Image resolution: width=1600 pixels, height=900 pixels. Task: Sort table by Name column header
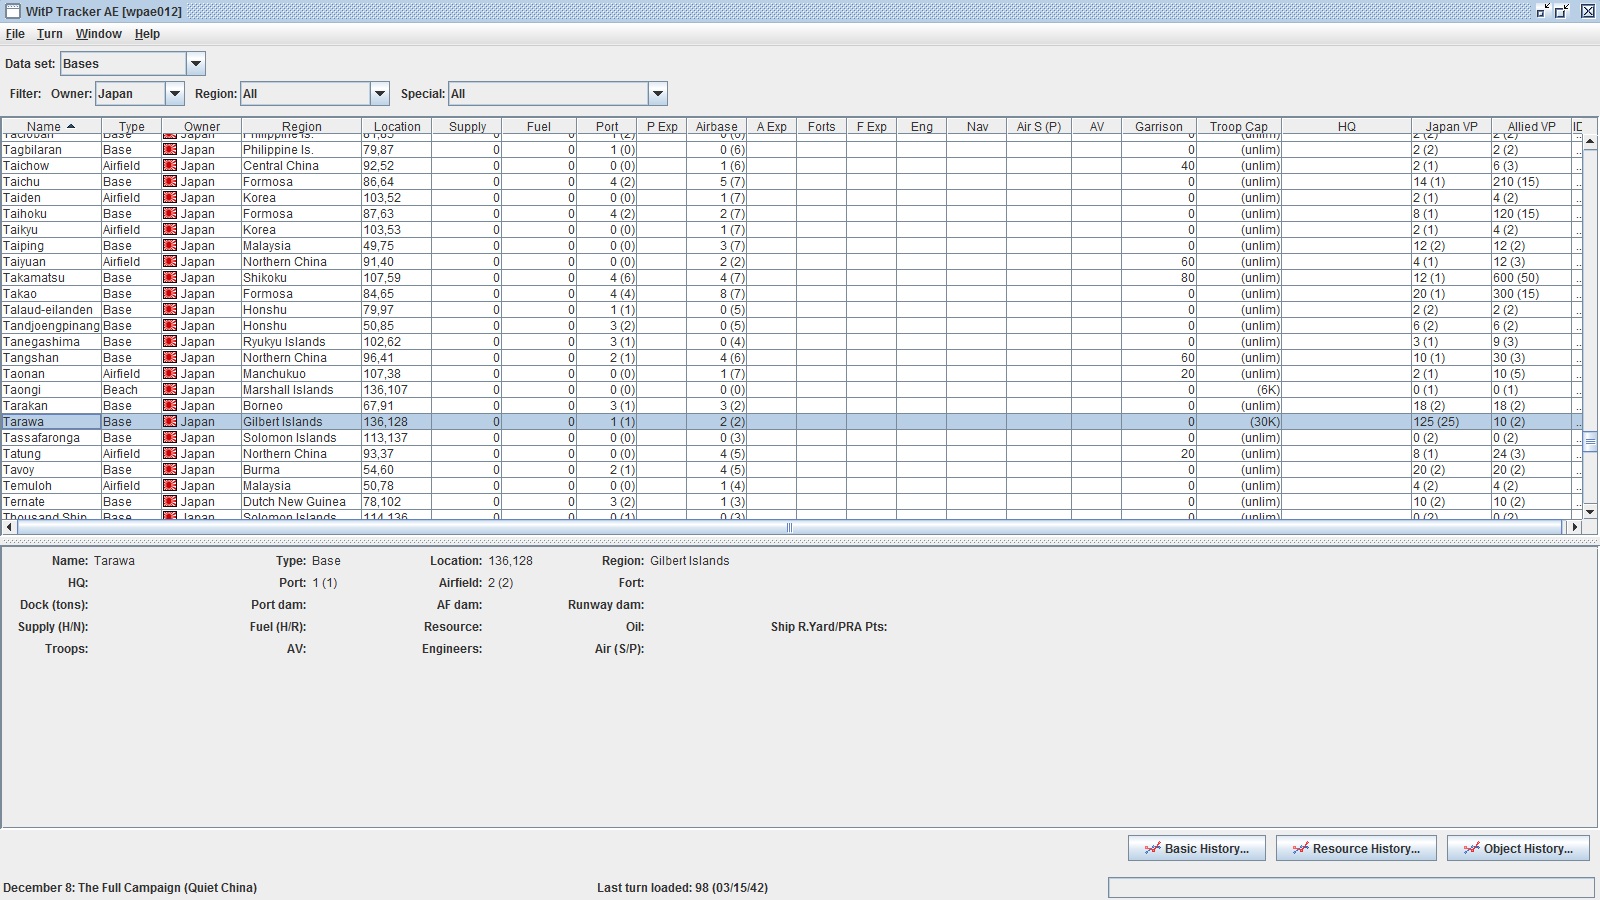pyautogui.click(x=51, y=126)
